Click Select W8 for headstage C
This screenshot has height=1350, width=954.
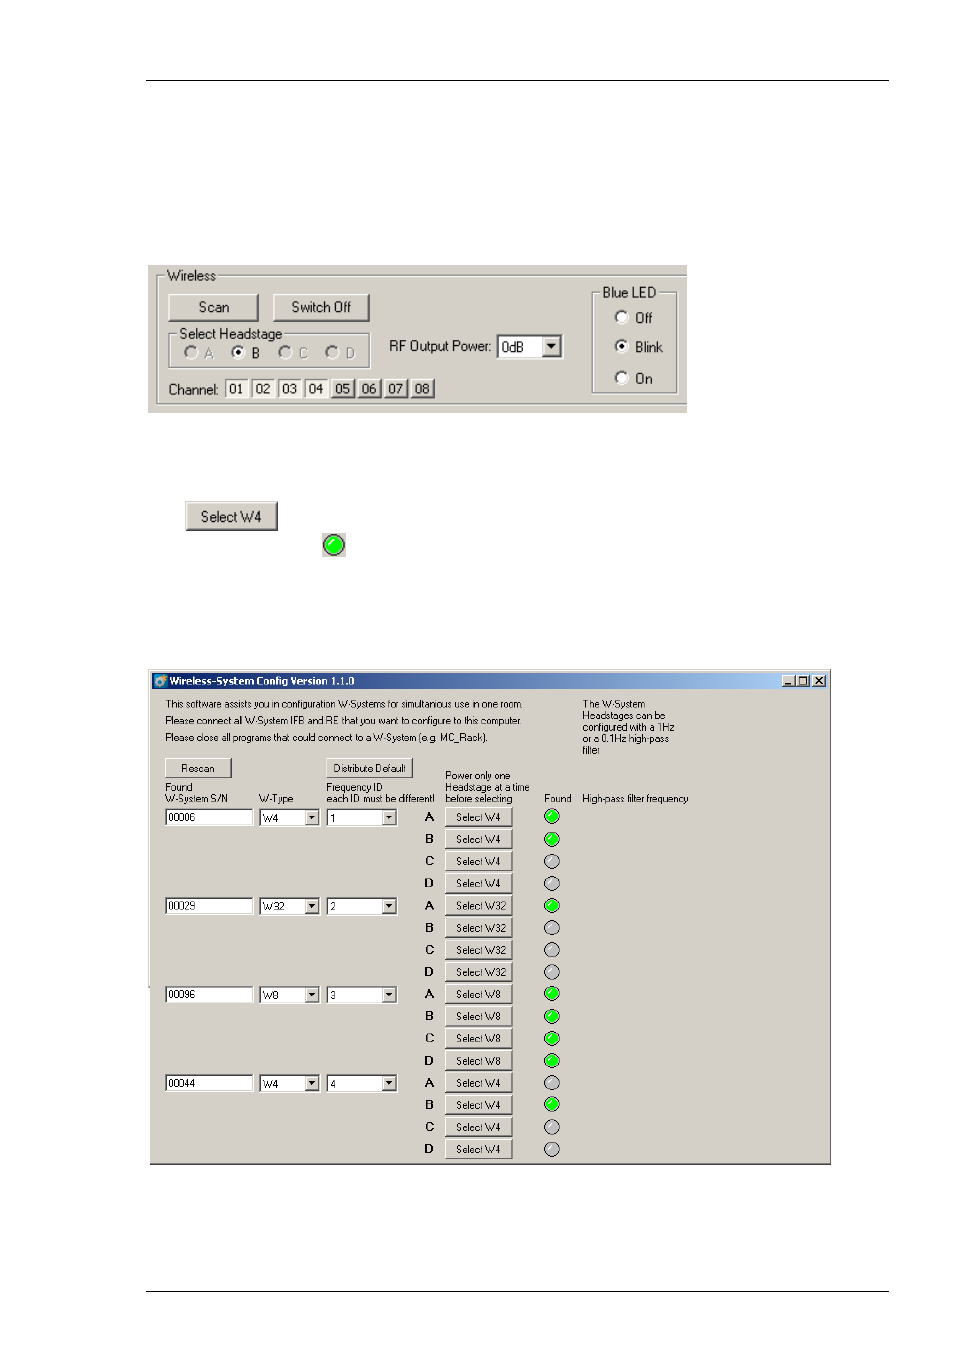pos(478,1038)
